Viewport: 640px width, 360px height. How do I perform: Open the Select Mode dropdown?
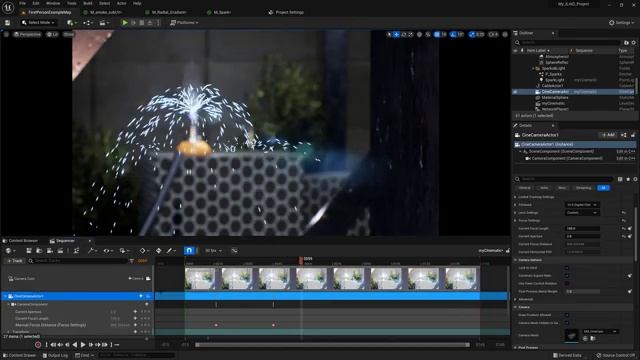38,23
